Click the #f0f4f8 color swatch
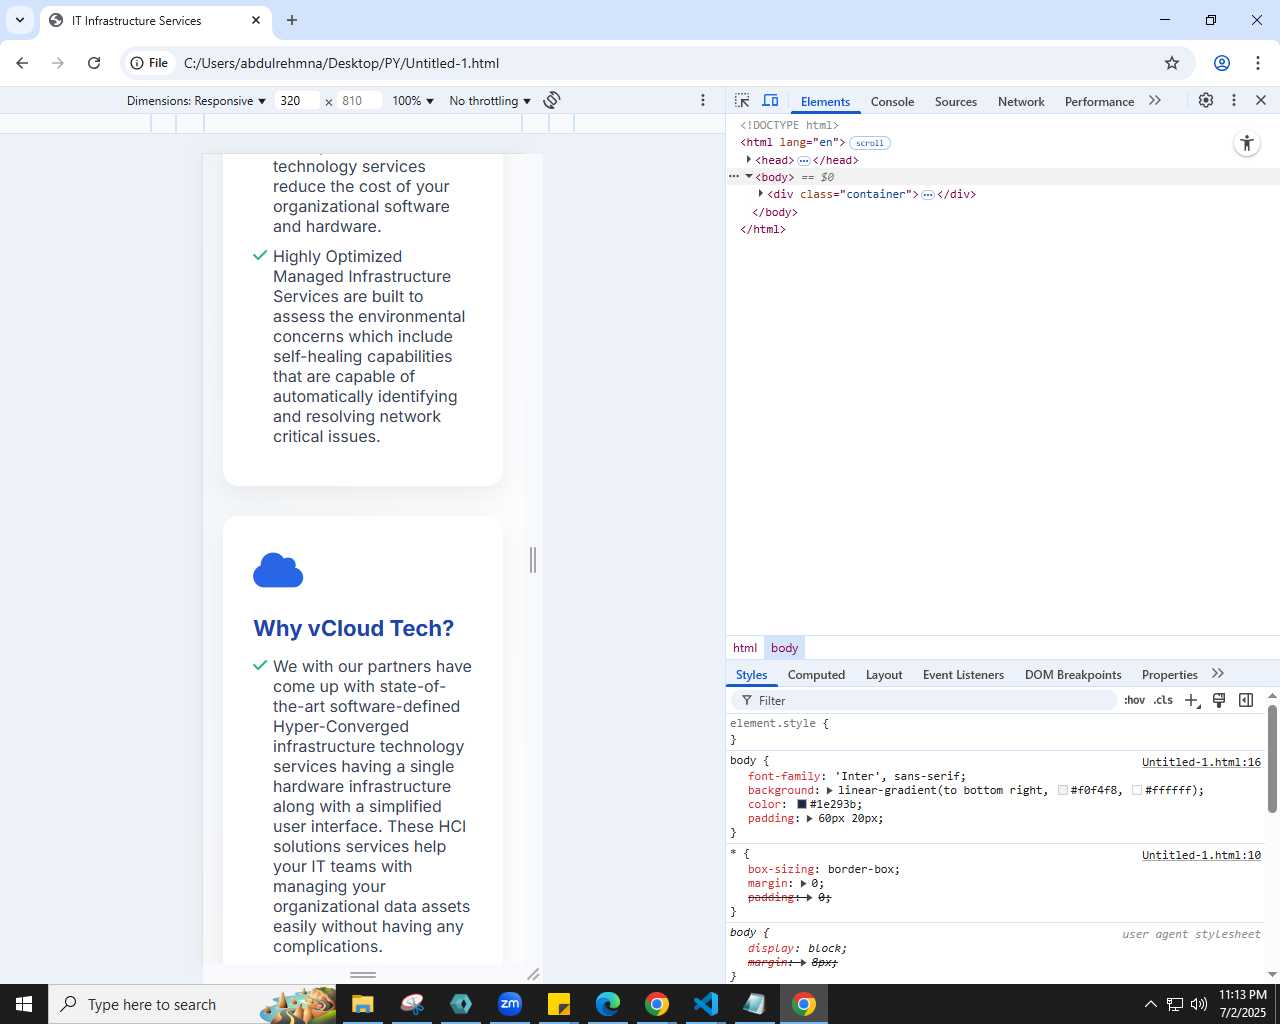The height and width of the screenshot is (1024, 1280). coord(1062,790)
